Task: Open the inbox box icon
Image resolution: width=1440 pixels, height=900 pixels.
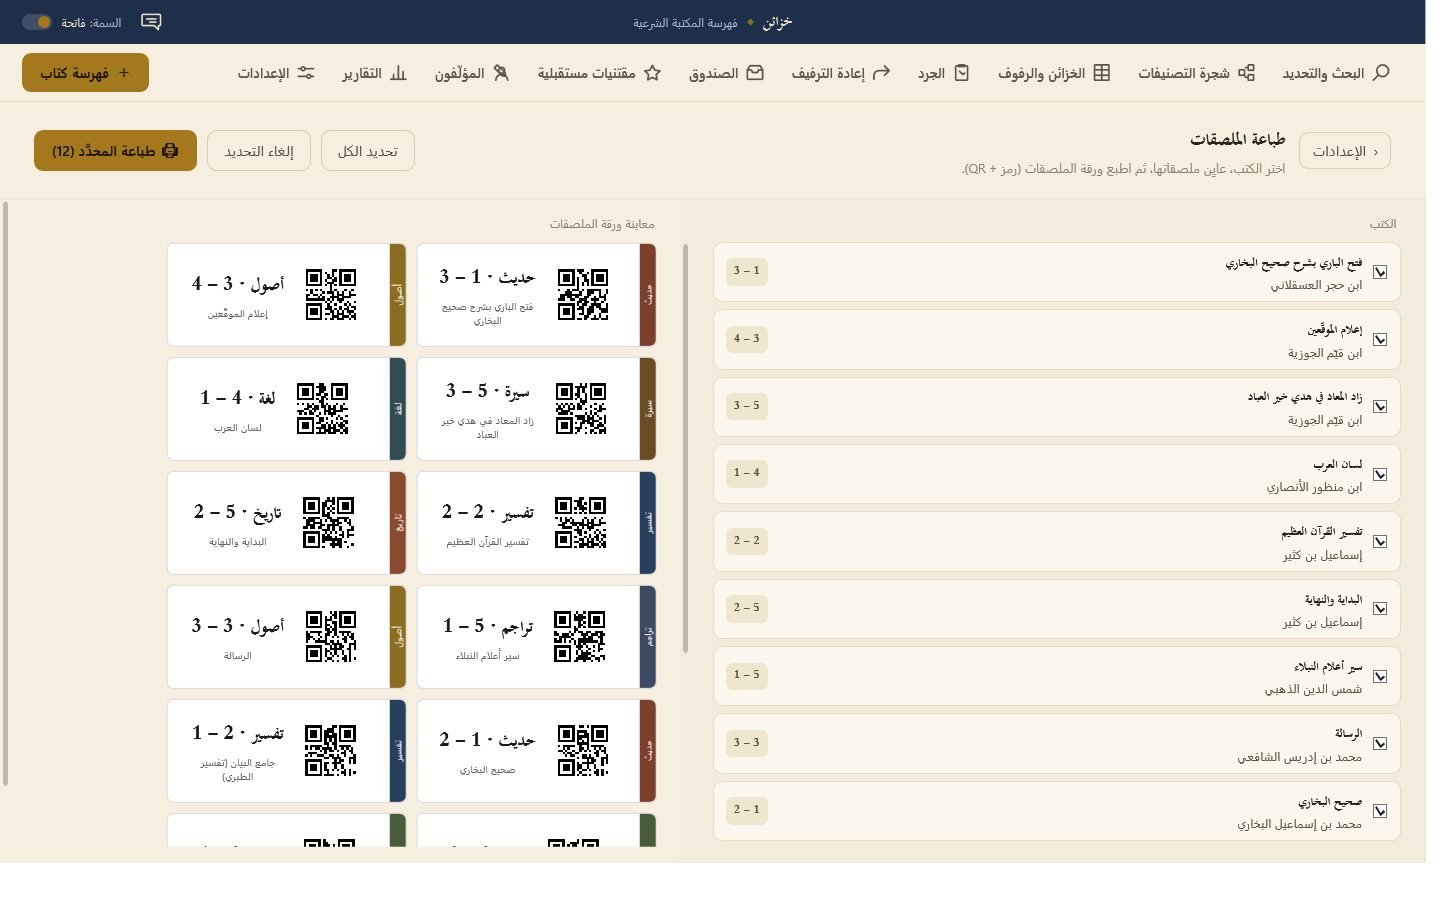Action: (755, 73)
